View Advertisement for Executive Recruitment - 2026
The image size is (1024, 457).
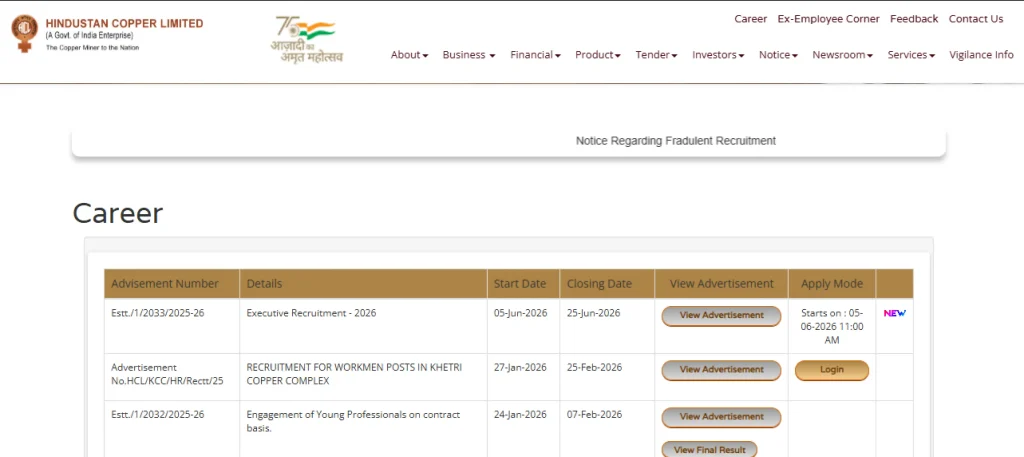(721, 316)
